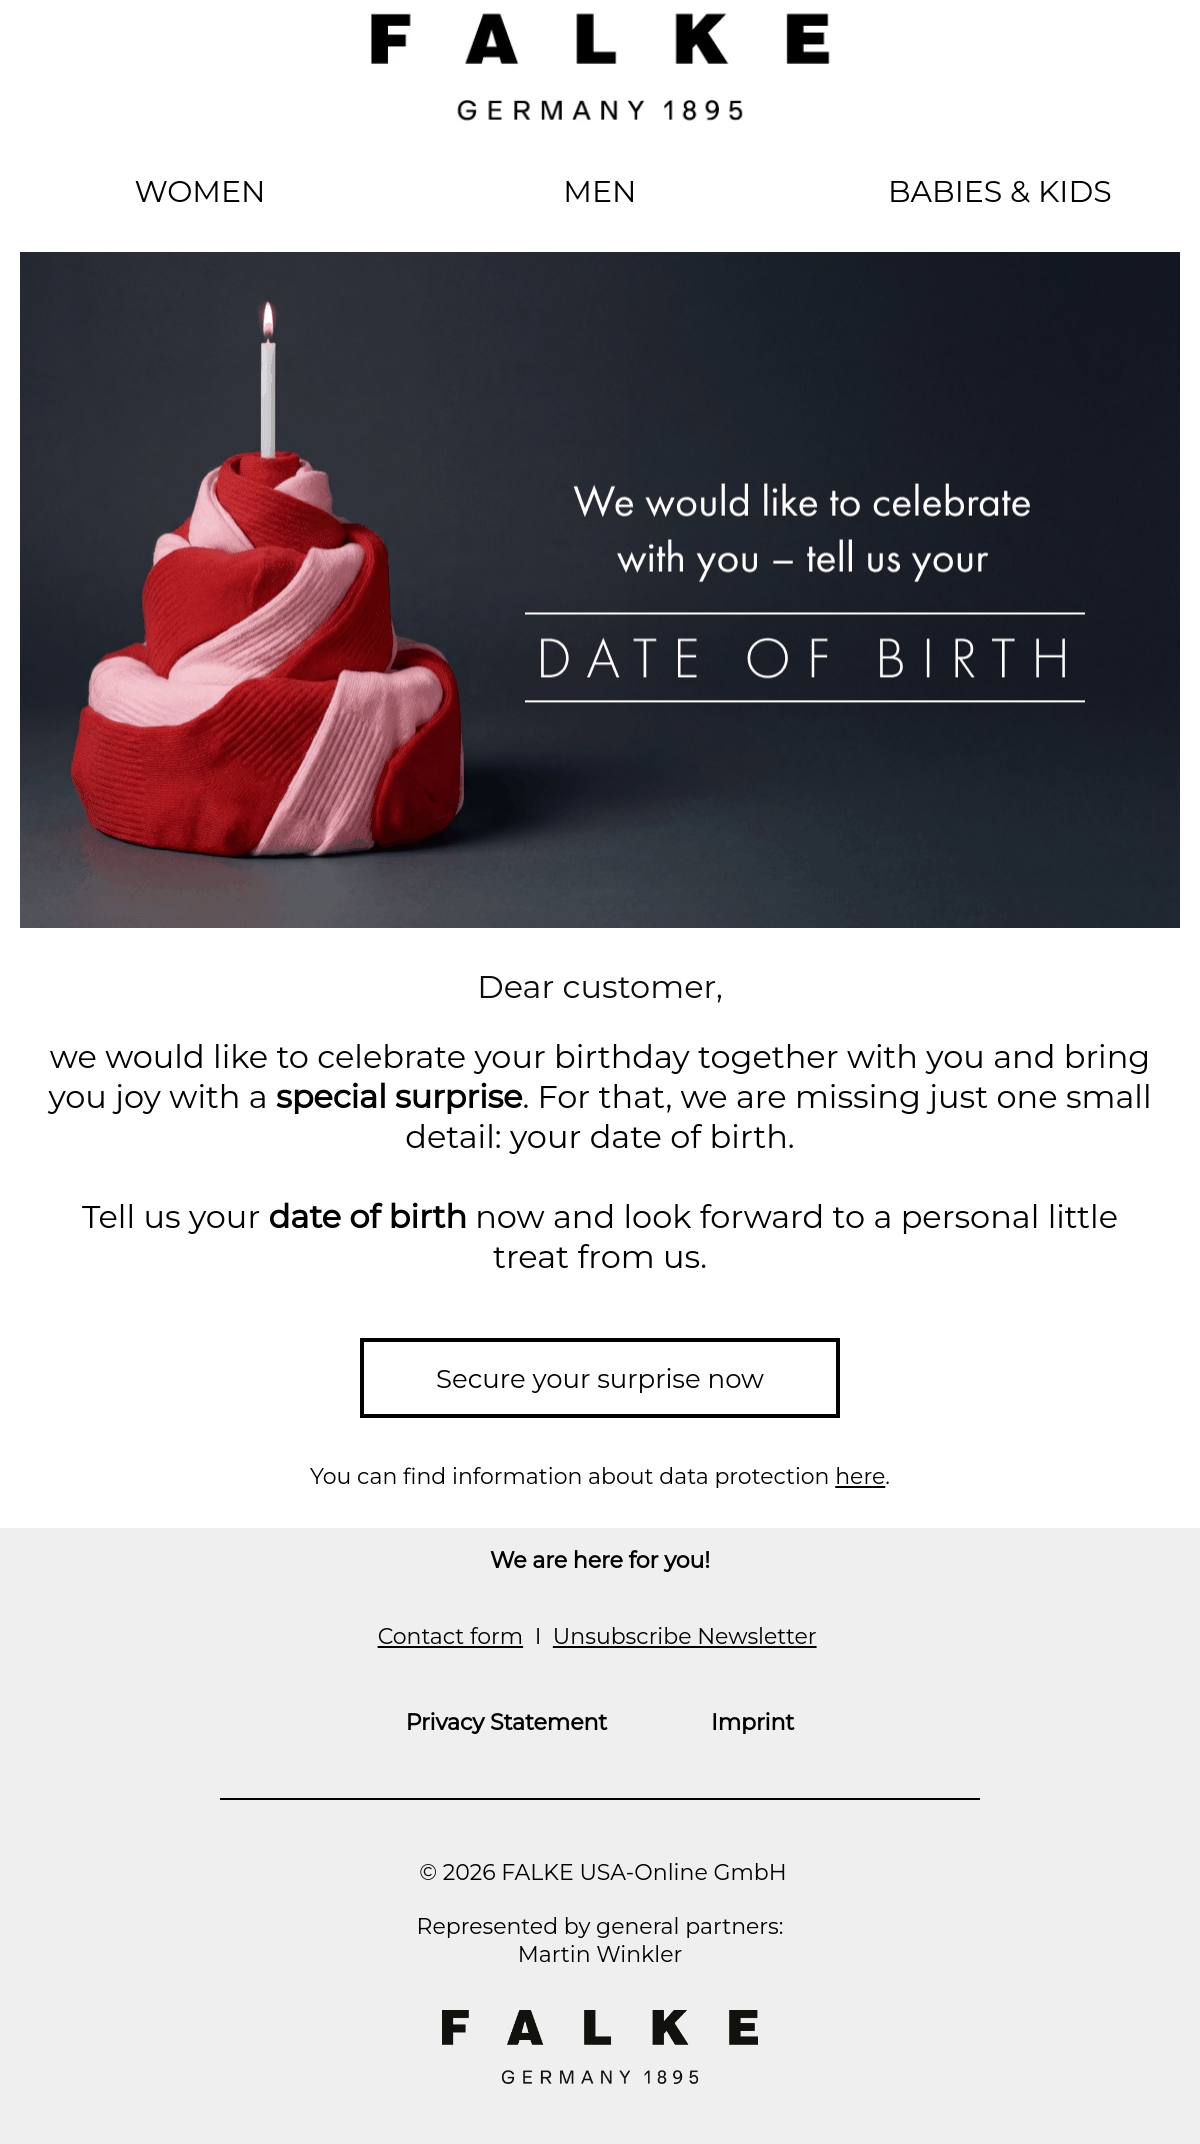The image size is (1200, 2144).
Task: Click the GERMANY 1895 header tagline
Action: coord(600,110)
